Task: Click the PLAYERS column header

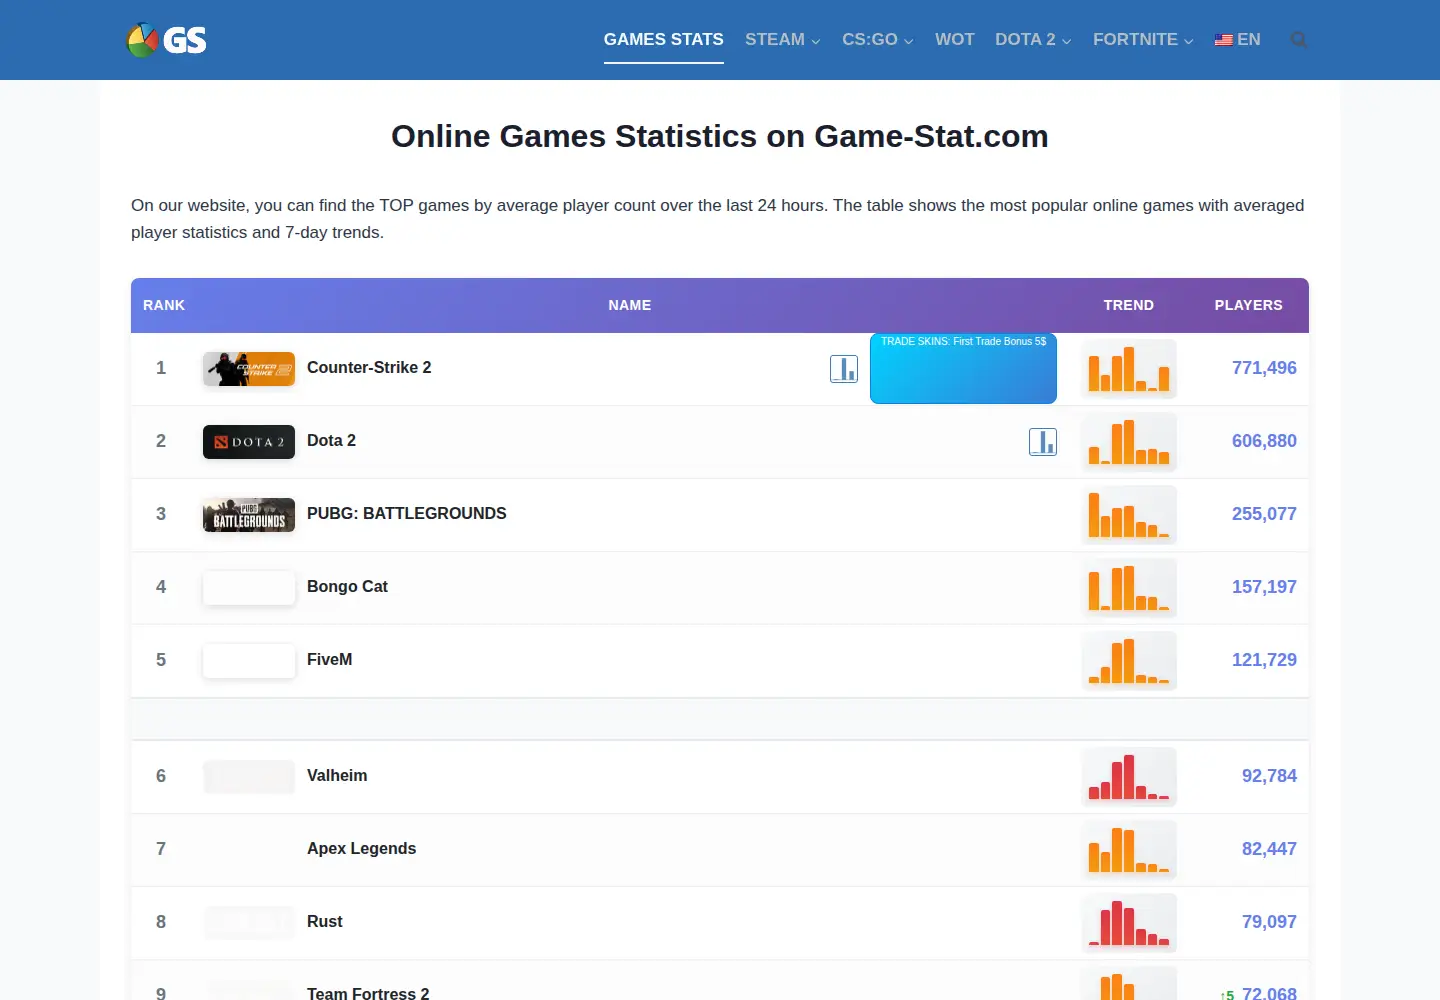Action: [x=1249, y=305]
